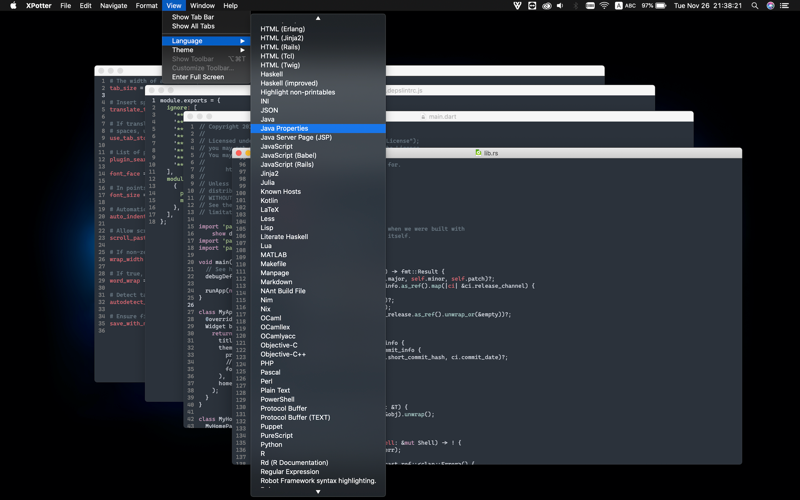800x500 pixels.
Task: Choose Show All Tabs
Action: tap(206, 26)
